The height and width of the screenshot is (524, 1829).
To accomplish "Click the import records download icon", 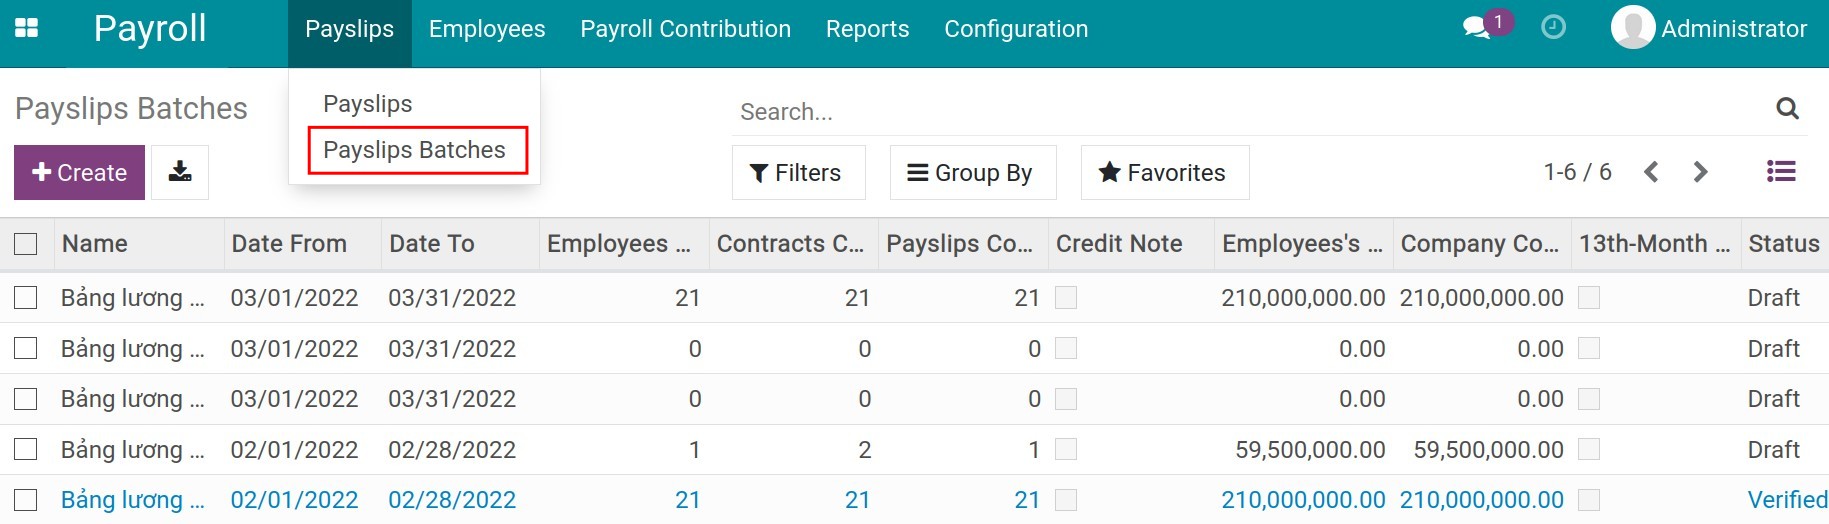I will (180, 172).
